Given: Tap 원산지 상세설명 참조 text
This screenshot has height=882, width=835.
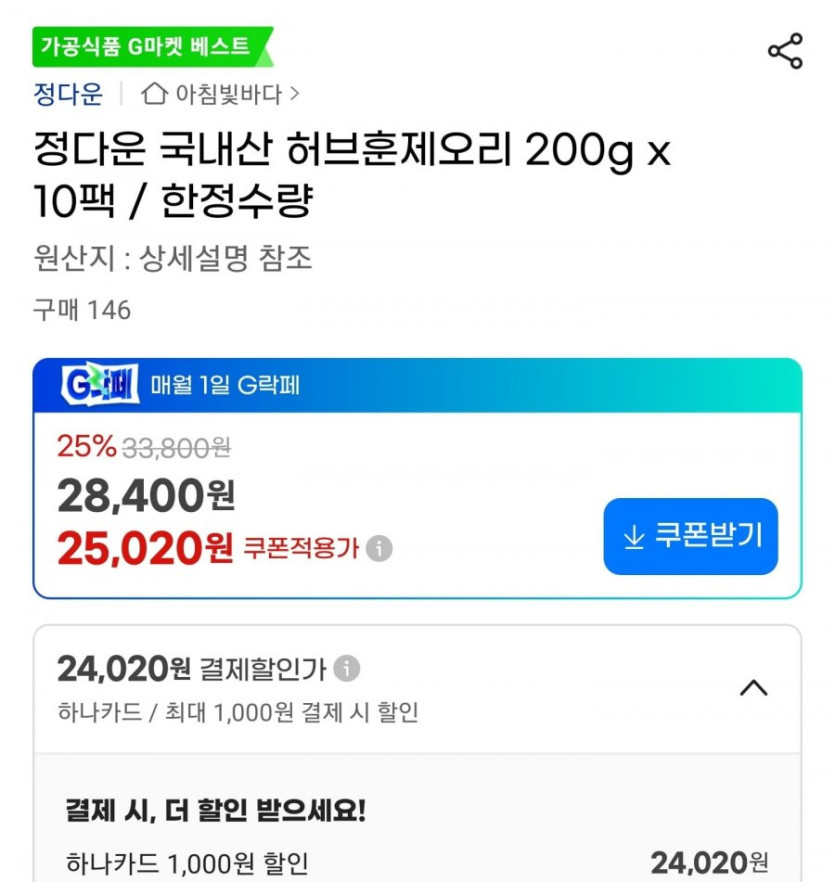Looking at the screenshot, I should (173, 259).
